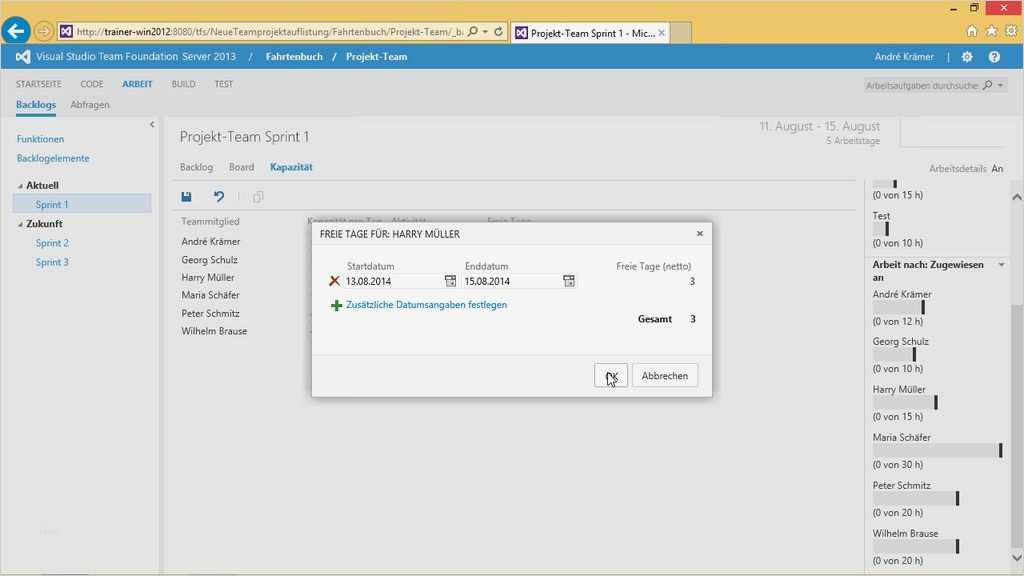Select Sprint 3 in the tree

(52, 262)
